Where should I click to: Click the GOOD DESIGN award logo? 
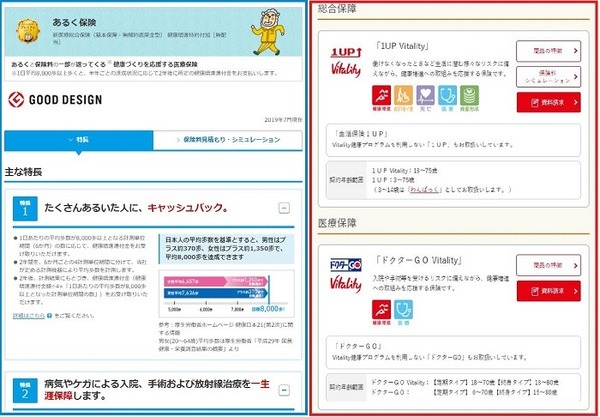click(x=55, y=100)
